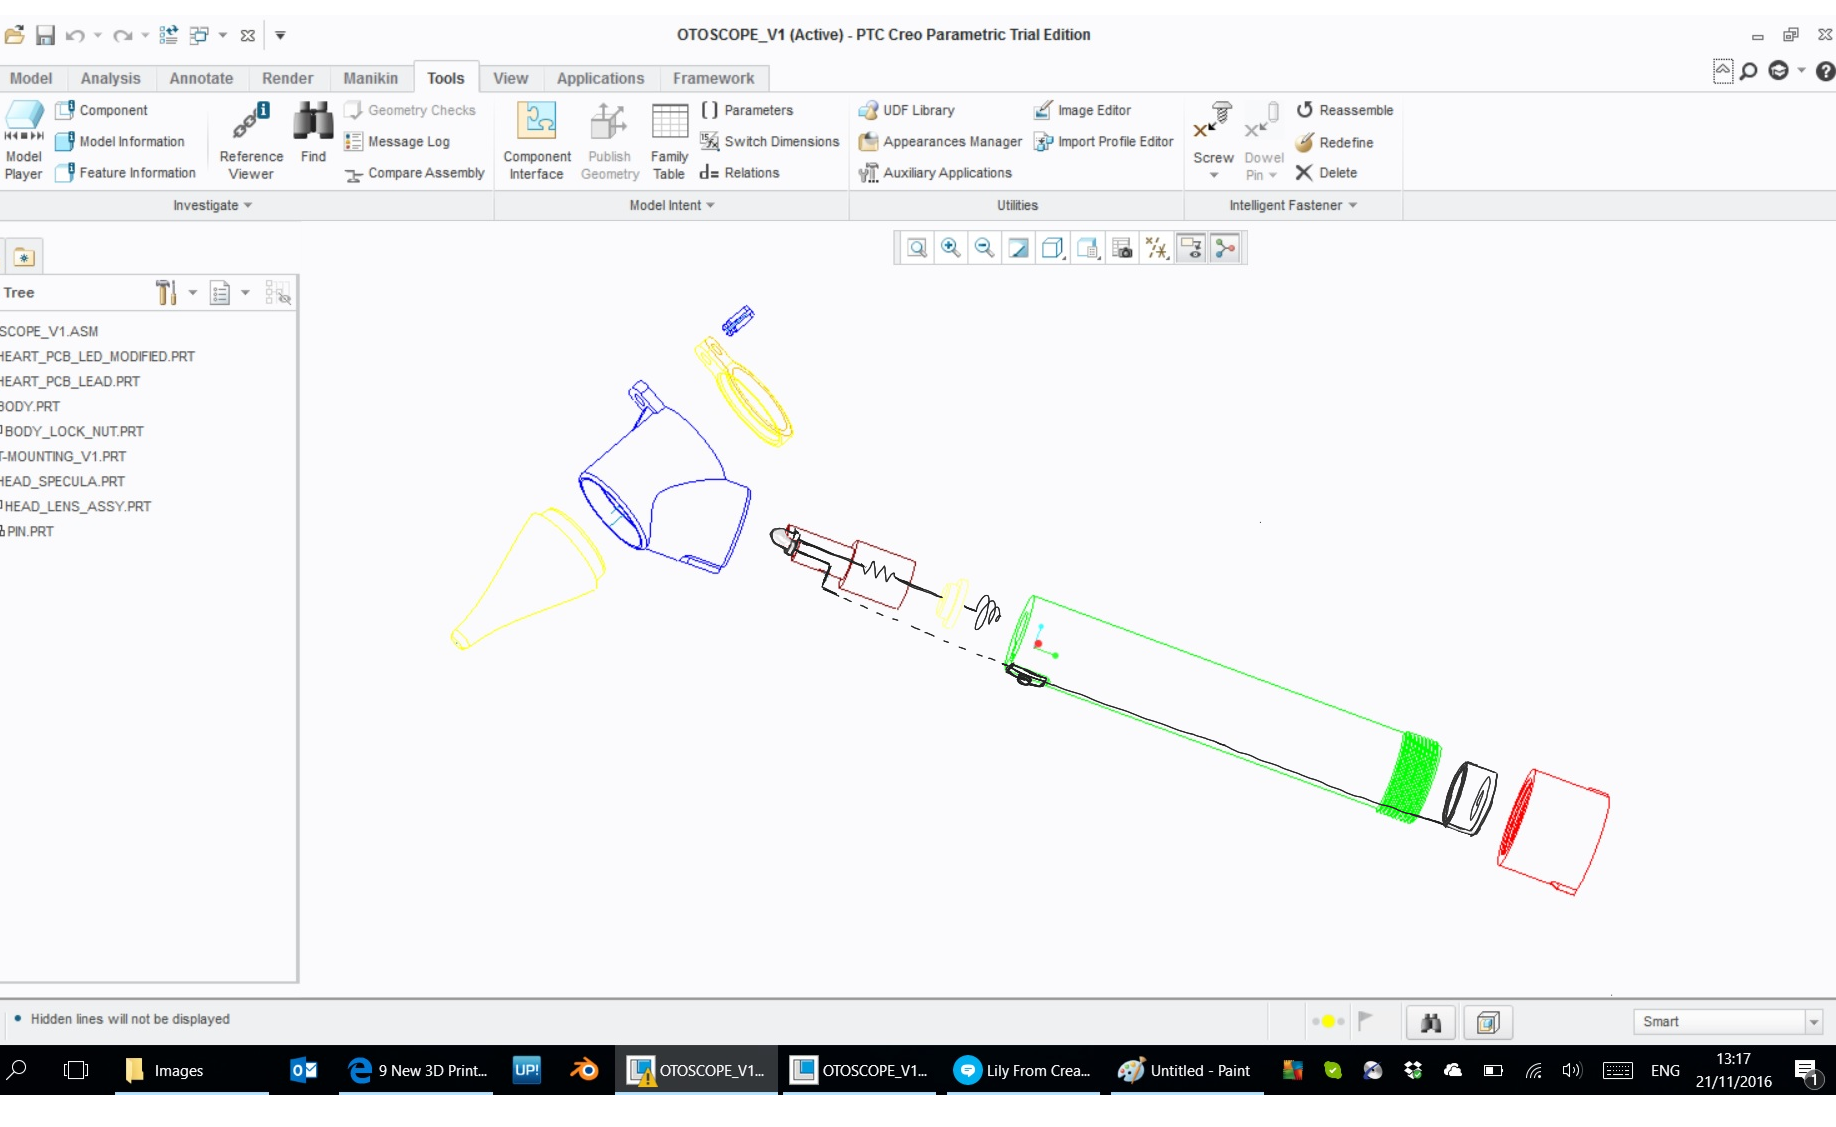Click the Open file icon
1836x1127 pixels.
[14, 35]
